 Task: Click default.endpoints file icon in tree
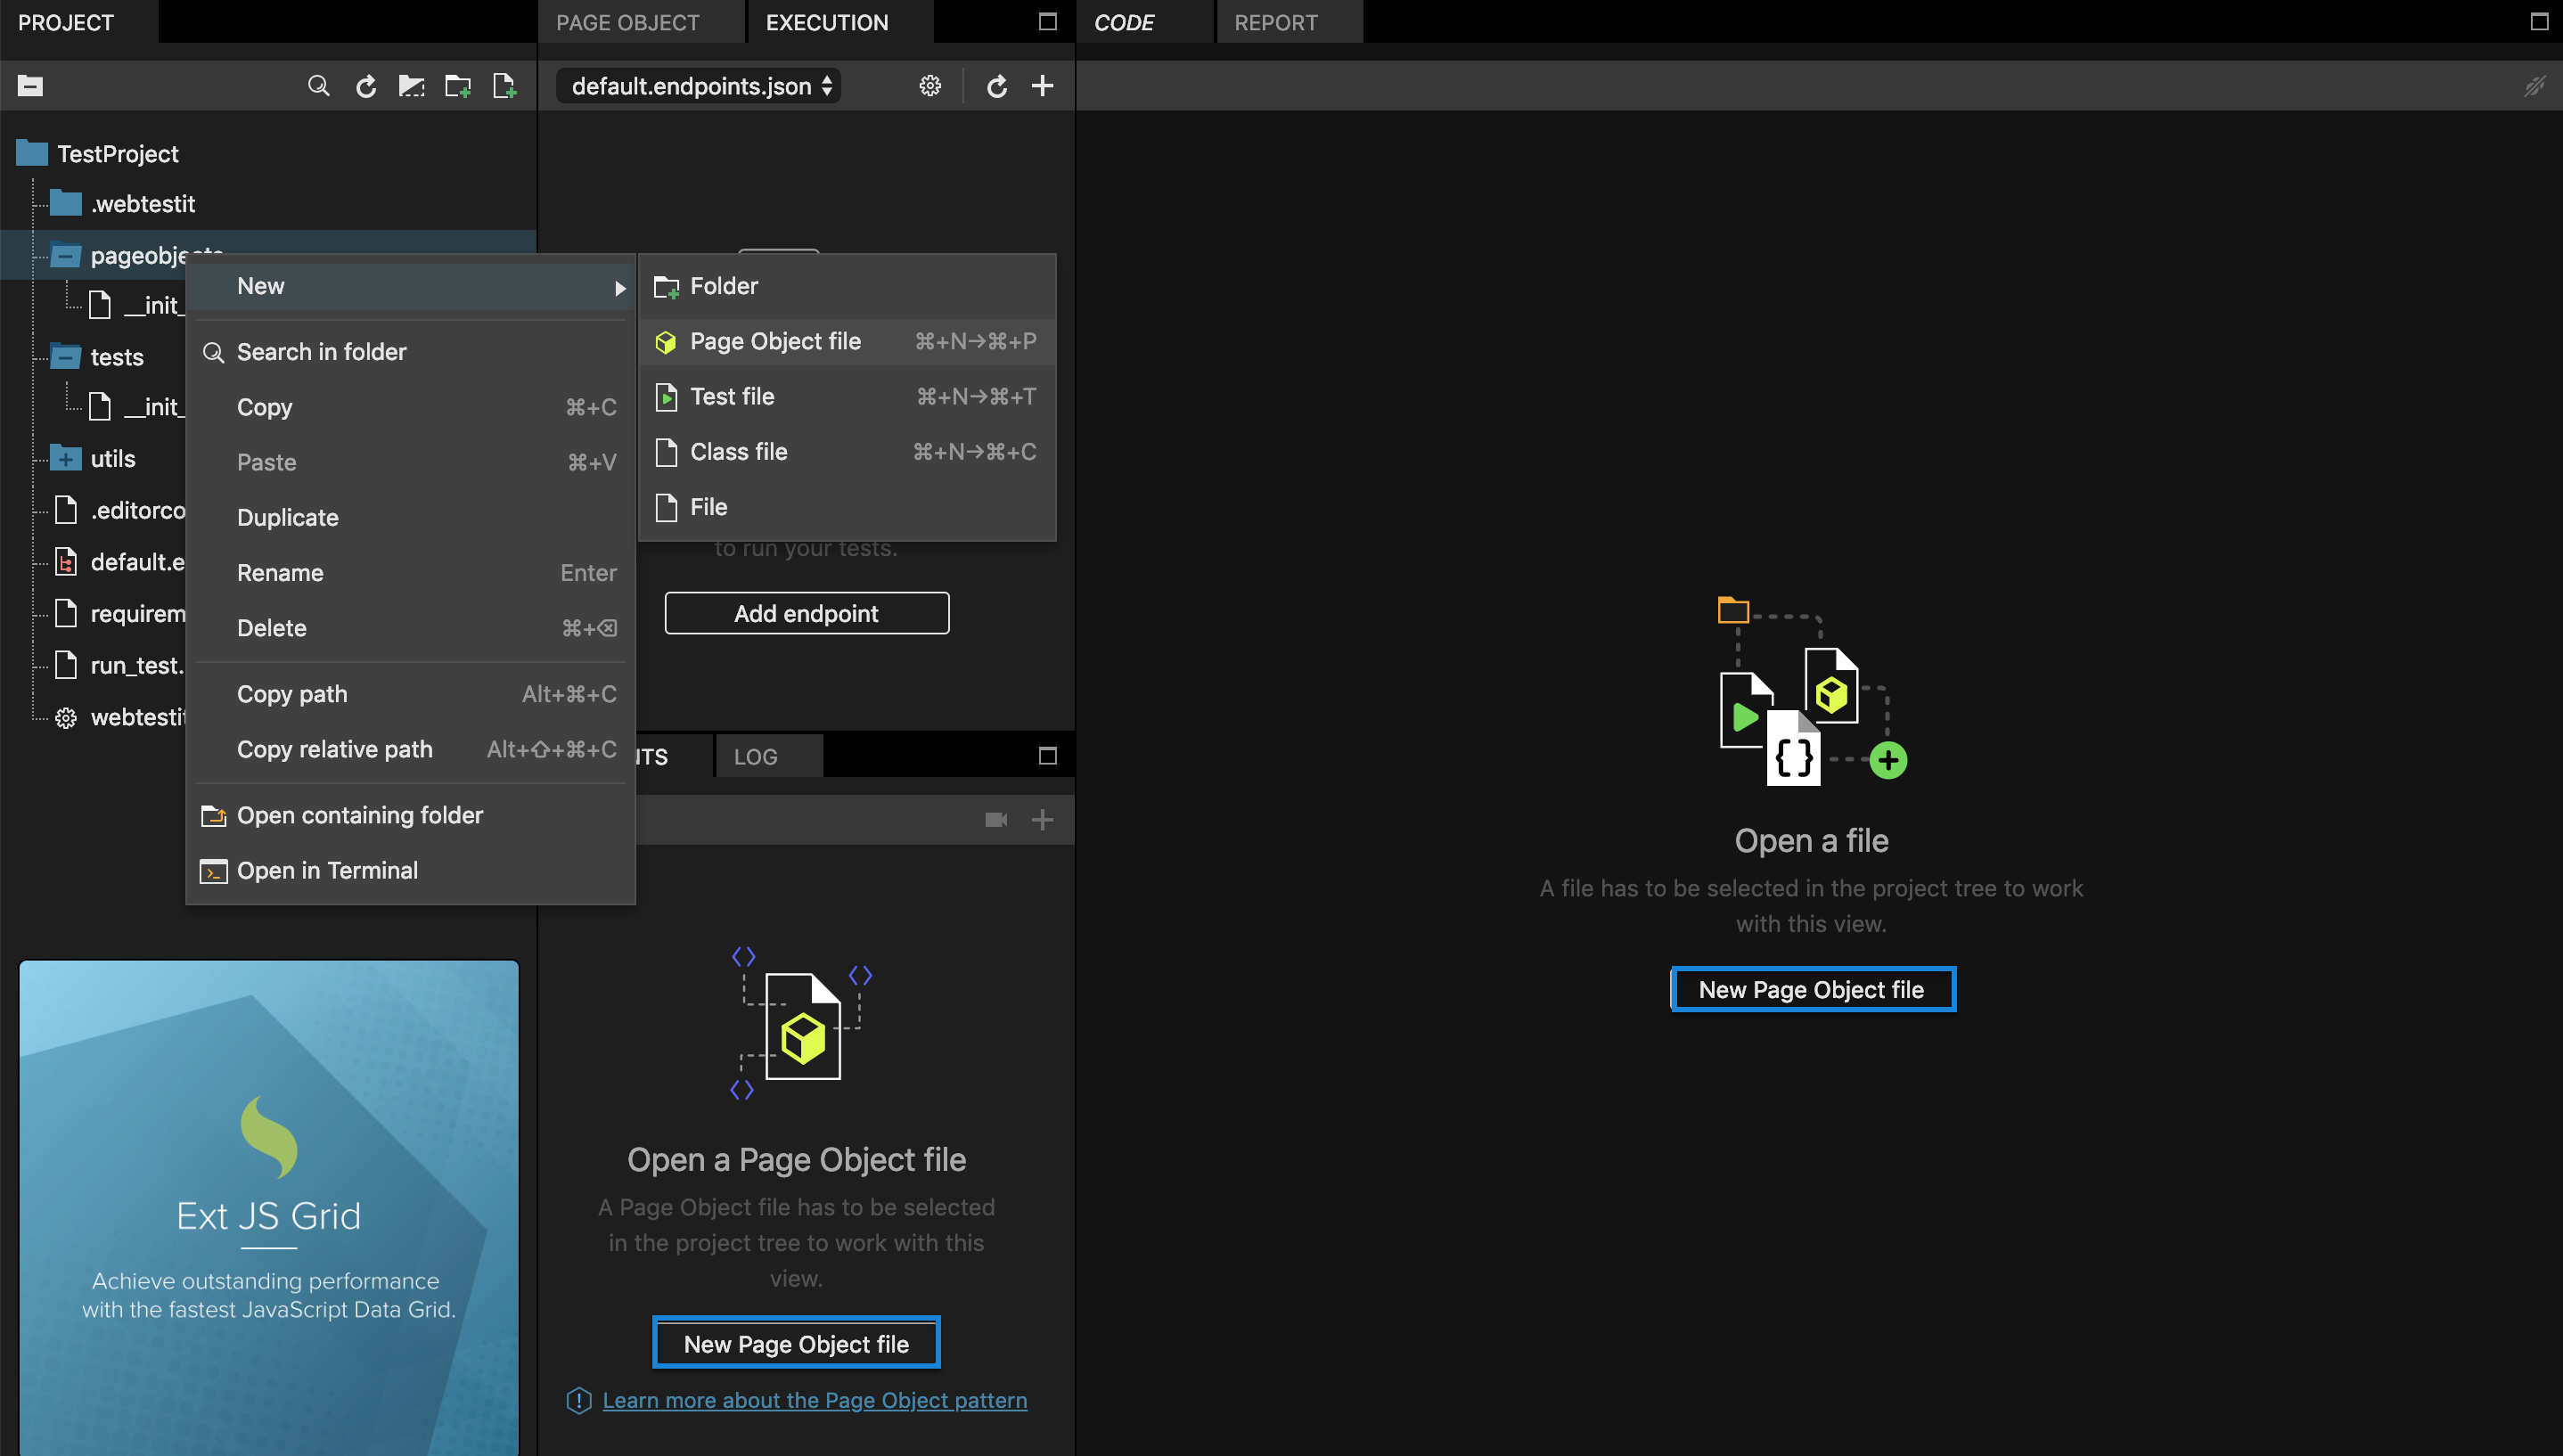pyautogui.click(x=66, y=562)
